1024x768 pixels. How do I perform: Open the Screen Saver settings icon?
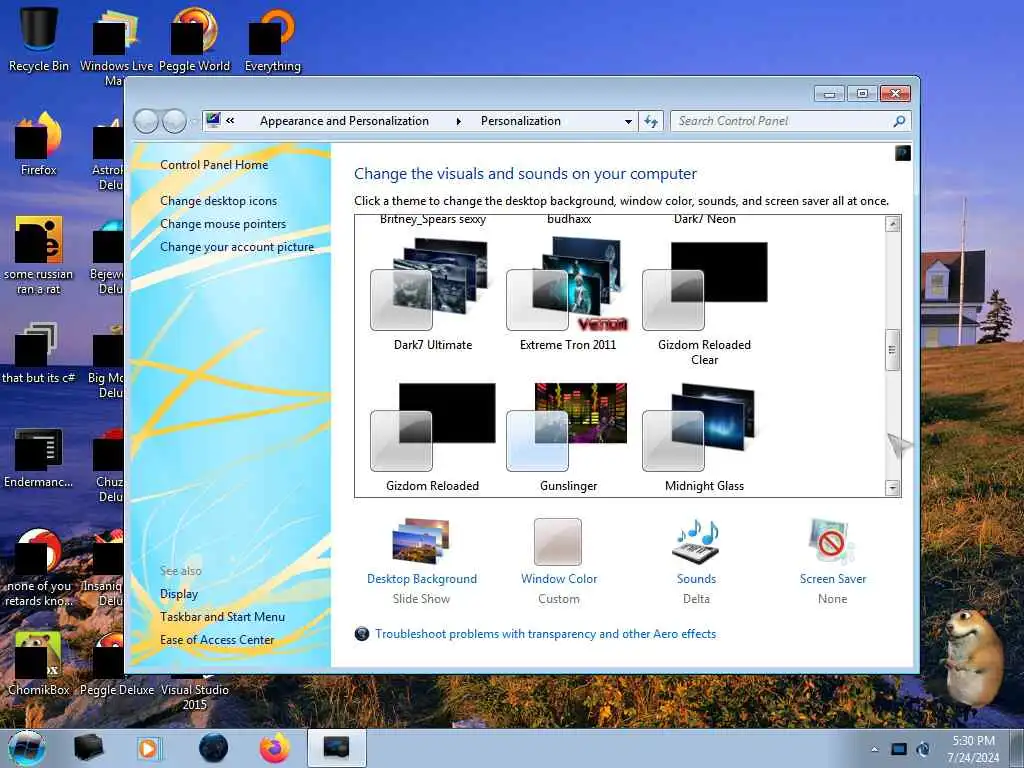point(831,541)
